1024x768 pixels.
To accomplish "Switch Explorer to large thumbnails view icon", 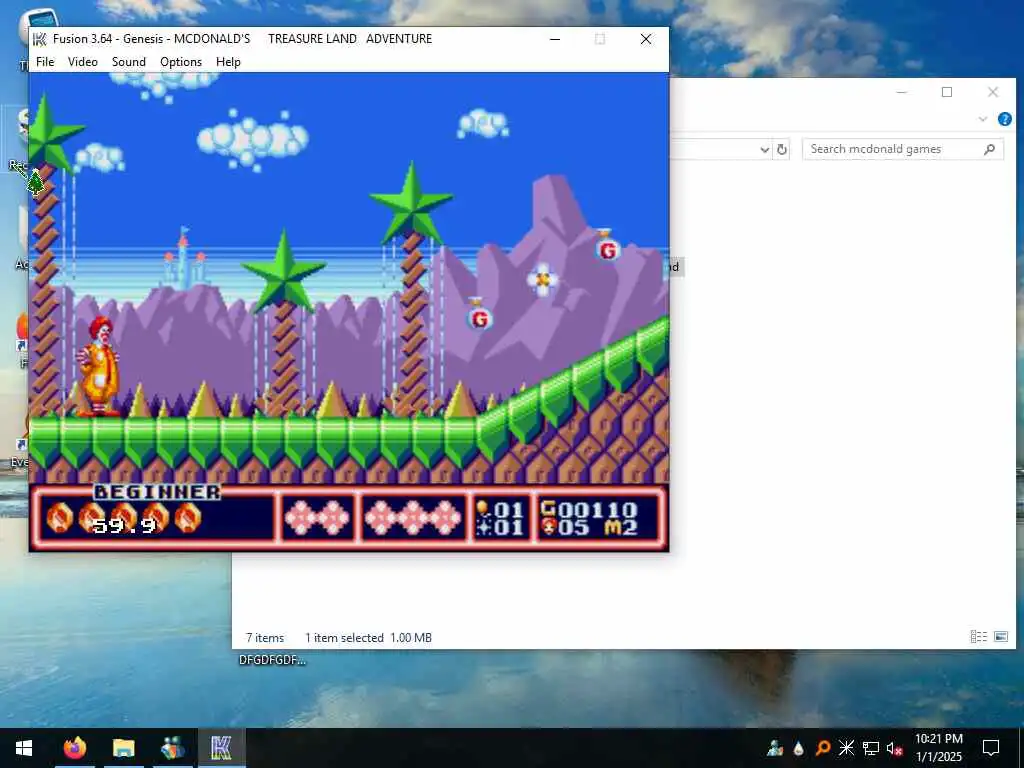I will (1000, 637).
